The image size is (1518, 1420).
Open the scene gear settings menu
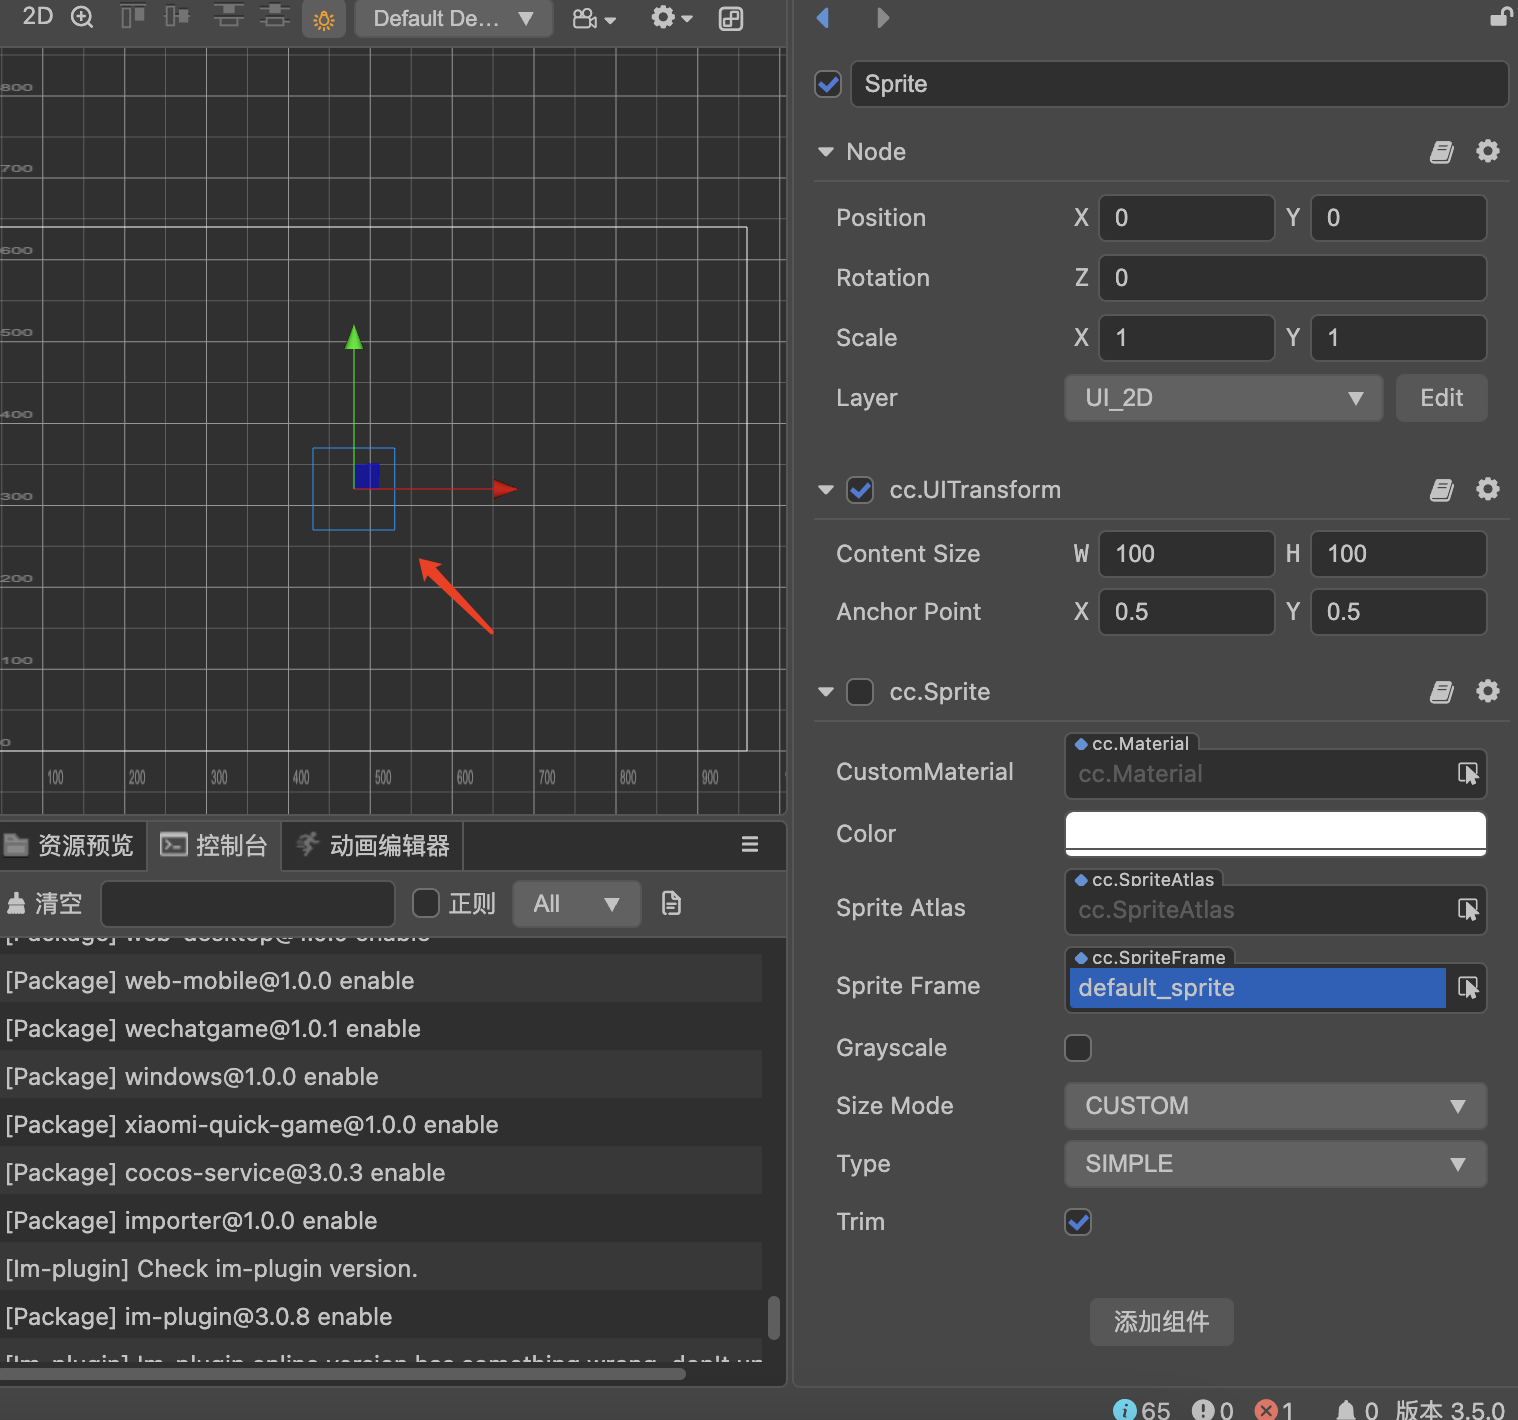tap(671, 18)
